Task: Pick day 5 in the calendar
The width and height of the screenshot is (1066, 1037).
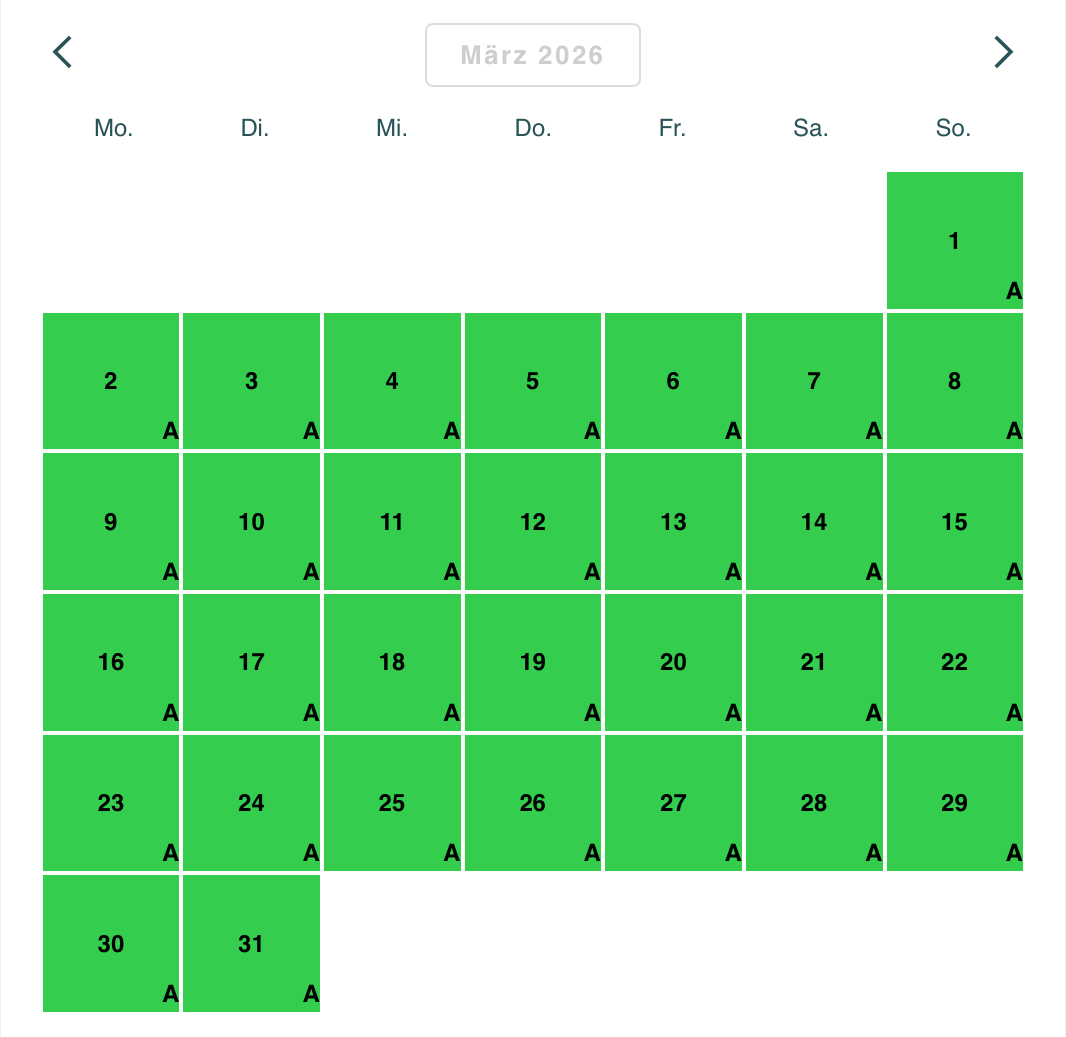Action: 532,381
